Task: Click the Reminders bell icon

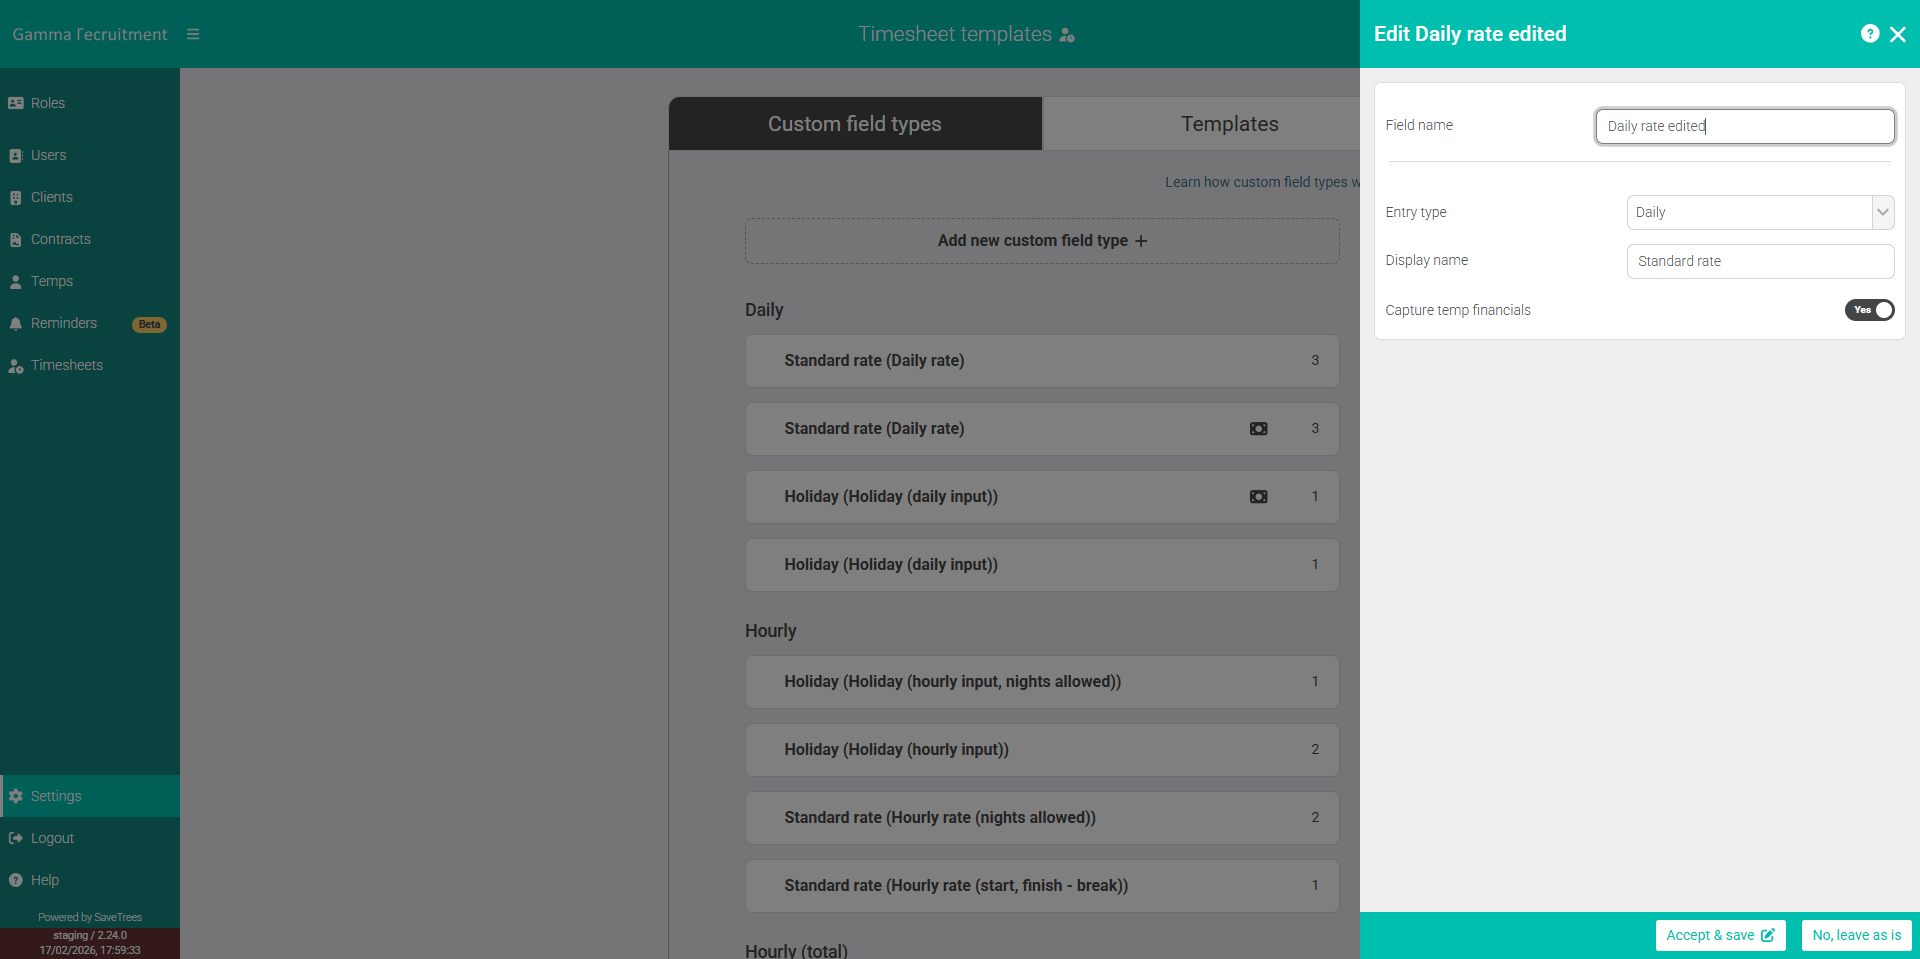Action: coord(15,323)
